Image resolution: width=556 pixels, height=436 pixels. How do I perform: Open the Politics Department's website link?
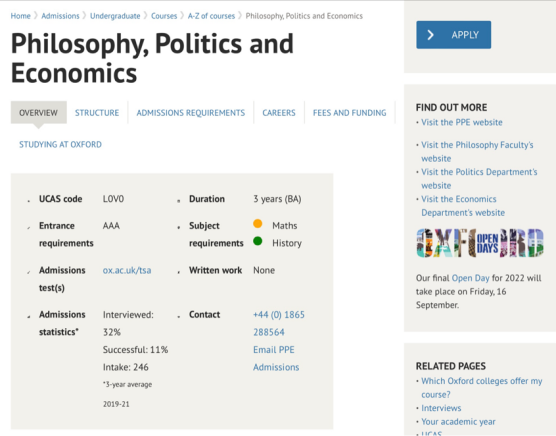[479, 179]
